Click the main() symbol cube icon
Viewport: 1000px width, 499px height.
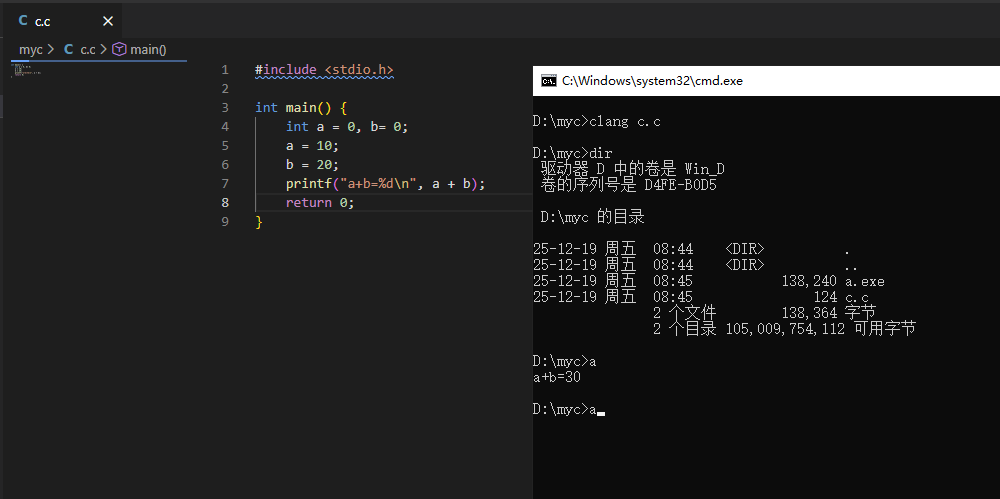pyautogui.click(x=119, y=49)
